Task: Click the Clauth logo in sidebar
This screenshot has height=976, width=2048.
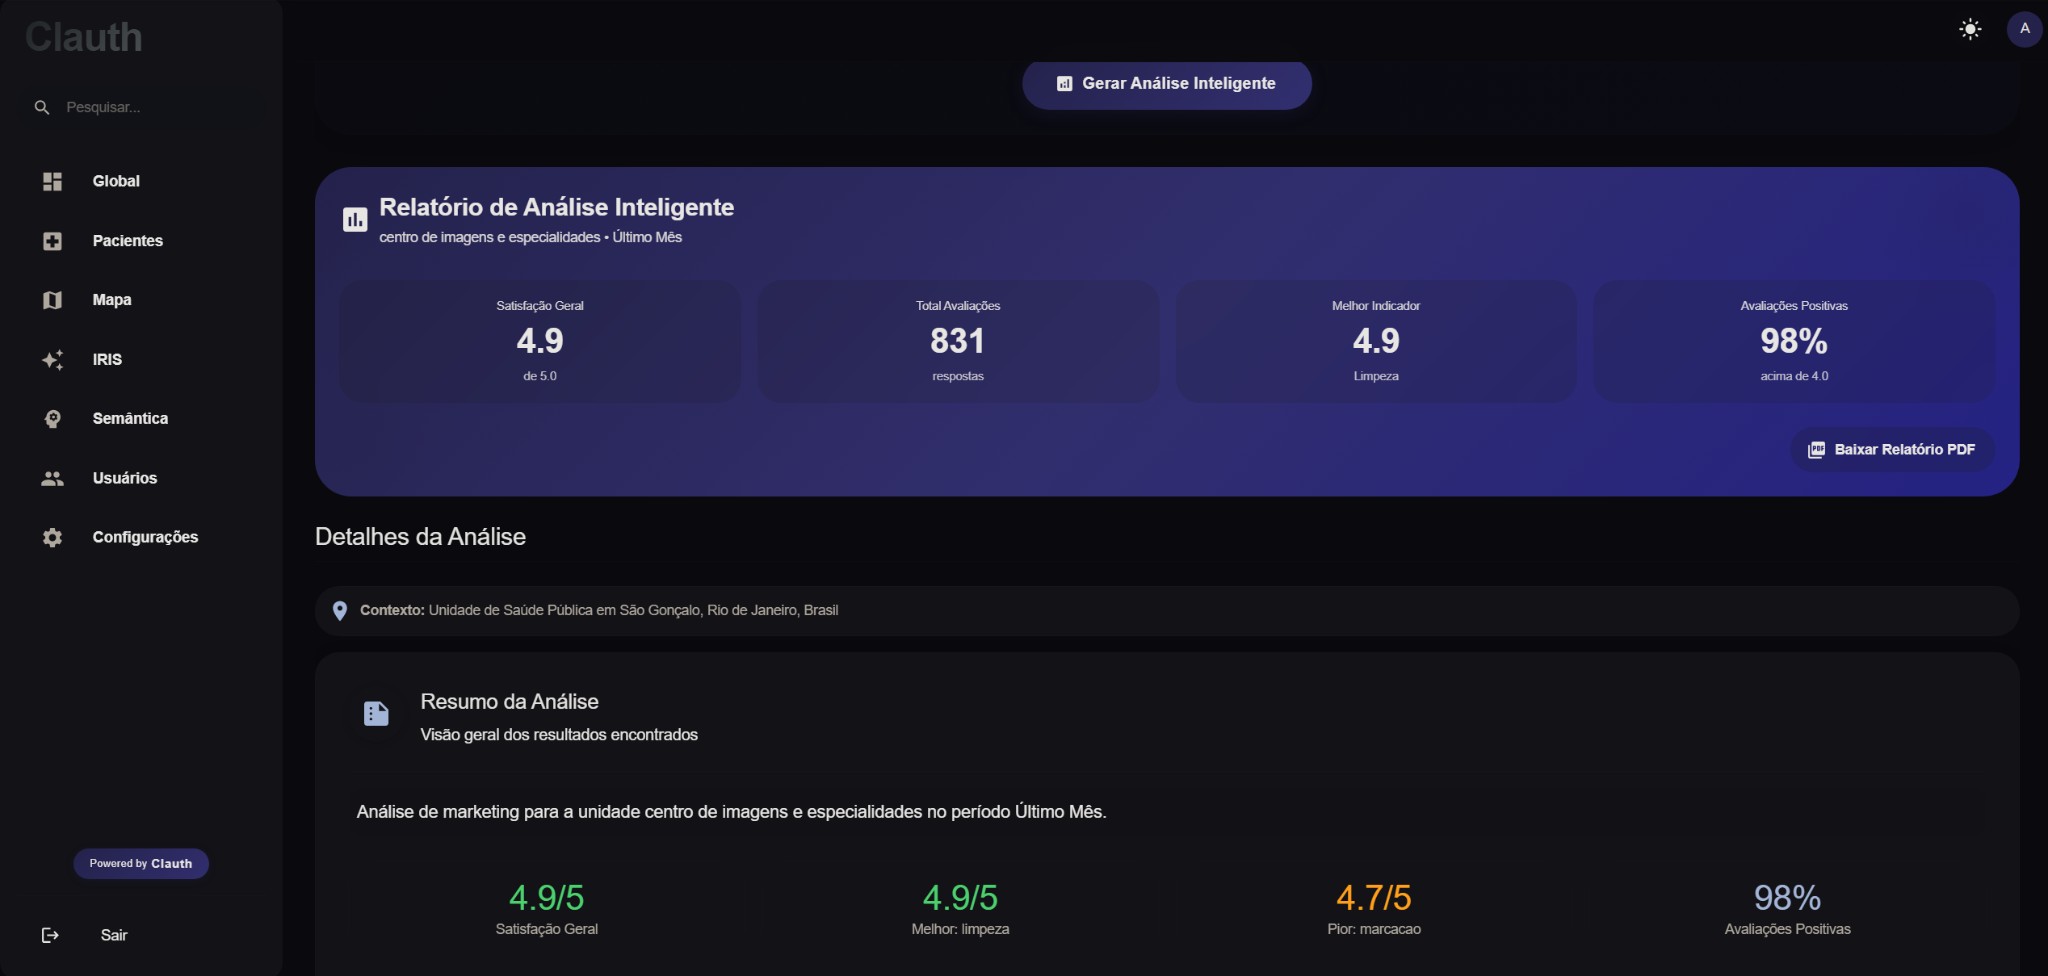Action: pyautogui.click(x=84, y=37)
